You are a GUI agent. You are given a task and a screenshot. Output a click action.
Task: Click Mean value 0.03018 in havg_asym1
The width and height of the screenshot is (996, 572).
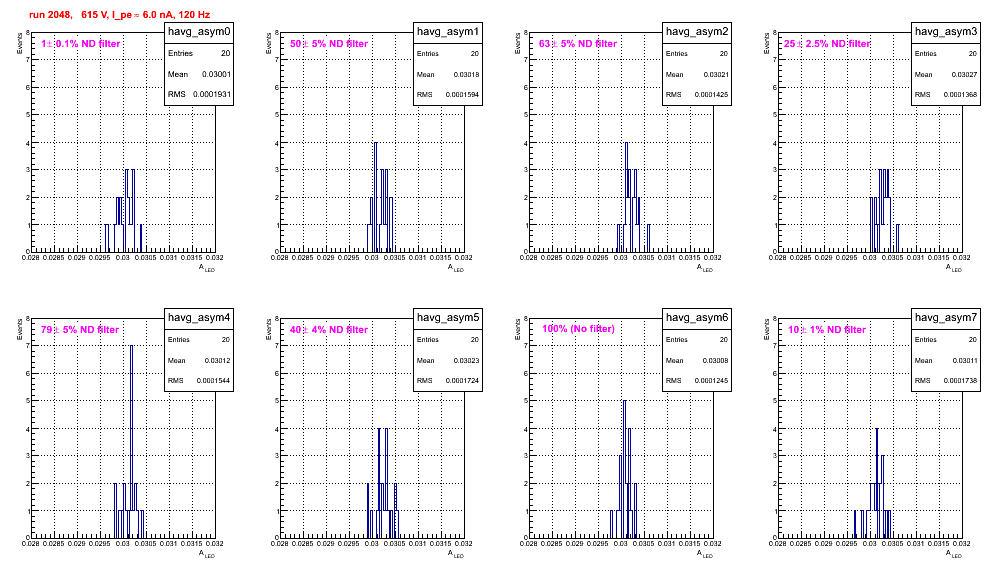(466, 74)
